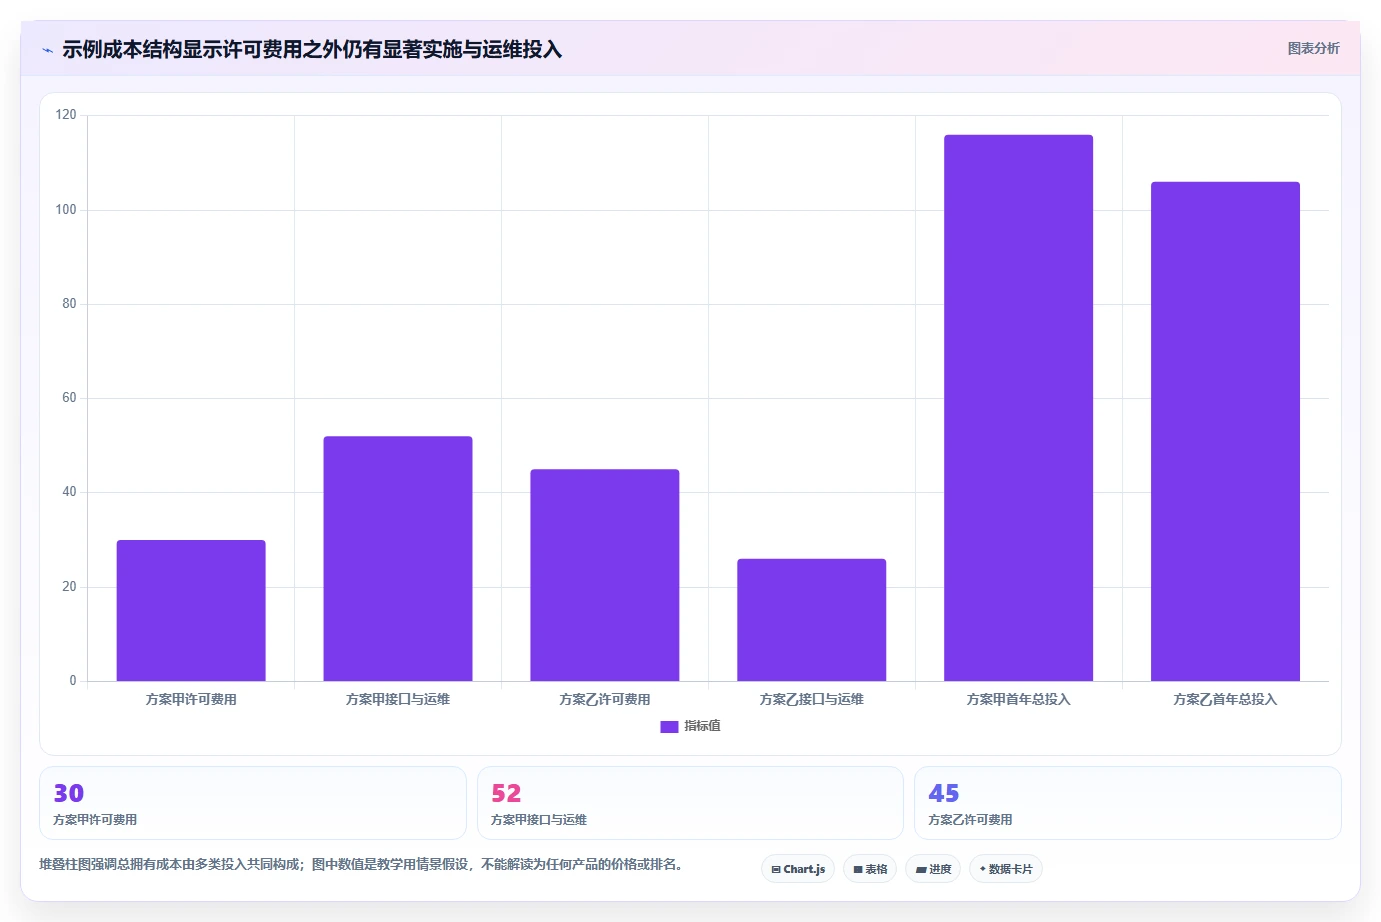Screen dimensions: 1381x922
Task: Click the lightning icon beside the chart title
Action: tap(47, 50)
